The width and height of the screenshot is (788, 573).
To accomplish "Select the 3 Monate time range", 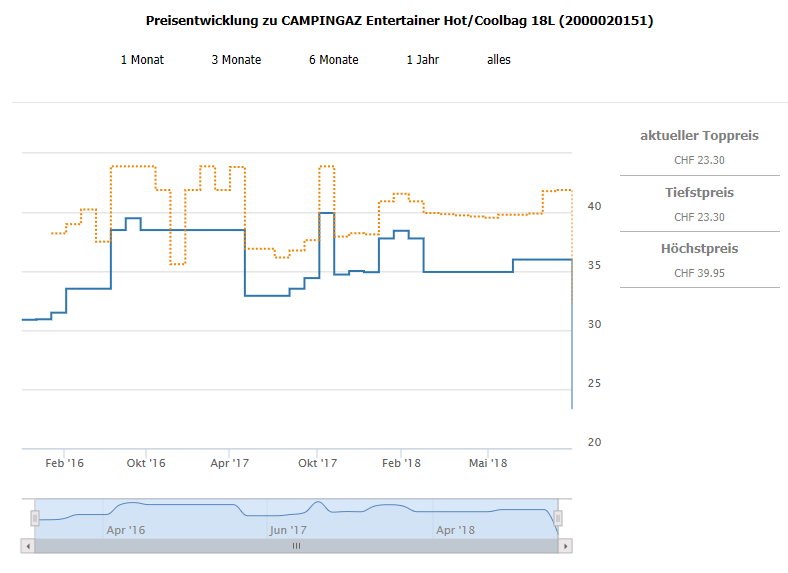I will [x=236, y=60].
